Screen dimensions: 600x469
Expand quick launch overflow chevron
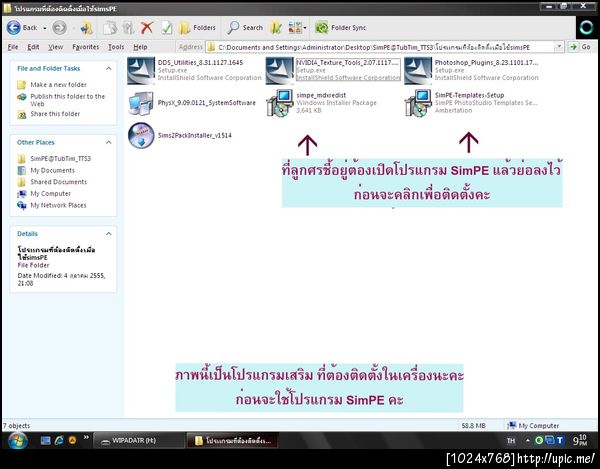tap(86, 437)
